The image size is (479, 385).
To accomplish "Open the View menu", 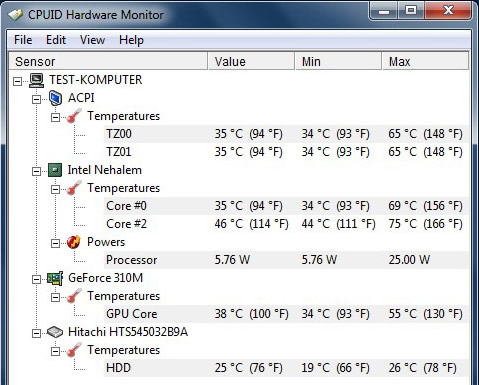I will [x=92, y=40].
